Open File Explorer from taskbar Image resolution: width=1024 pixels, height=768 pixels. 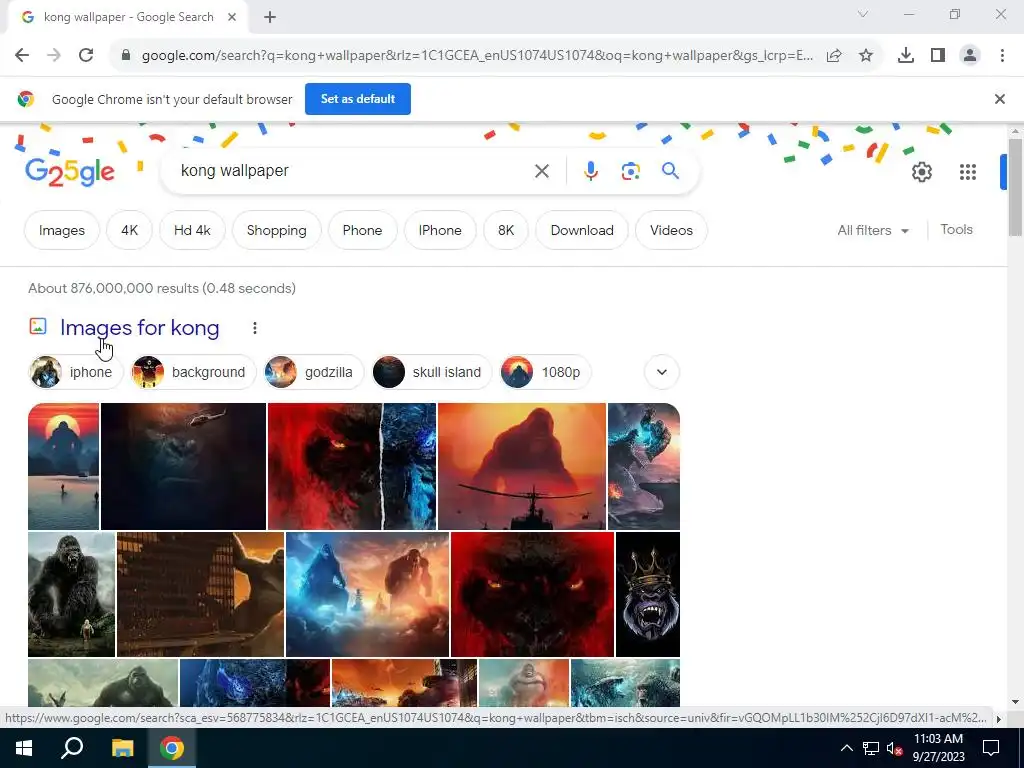click(x=122, y=748)
